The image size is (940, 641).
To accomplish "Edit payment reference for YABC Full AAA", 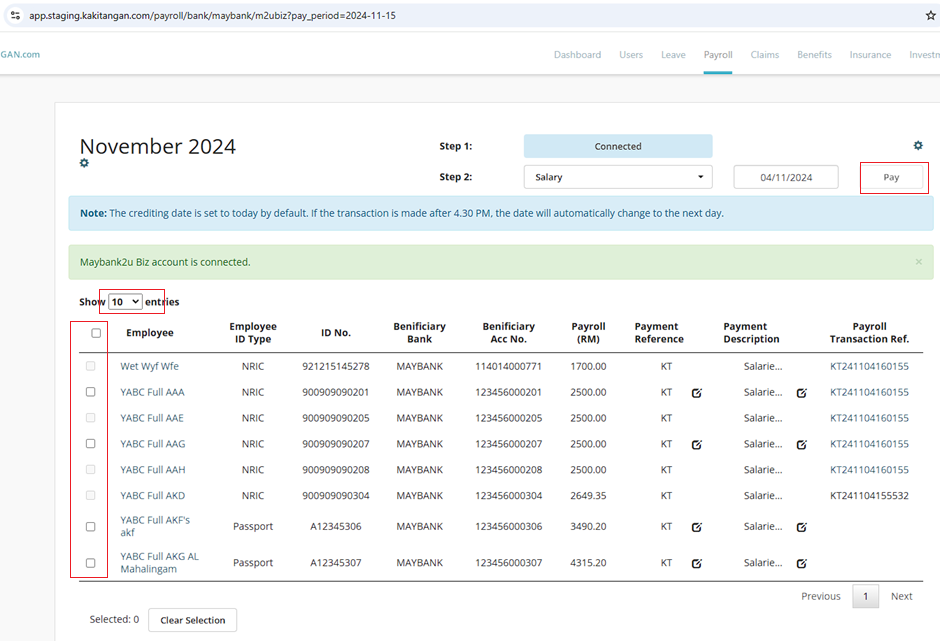I will [696, 393].
